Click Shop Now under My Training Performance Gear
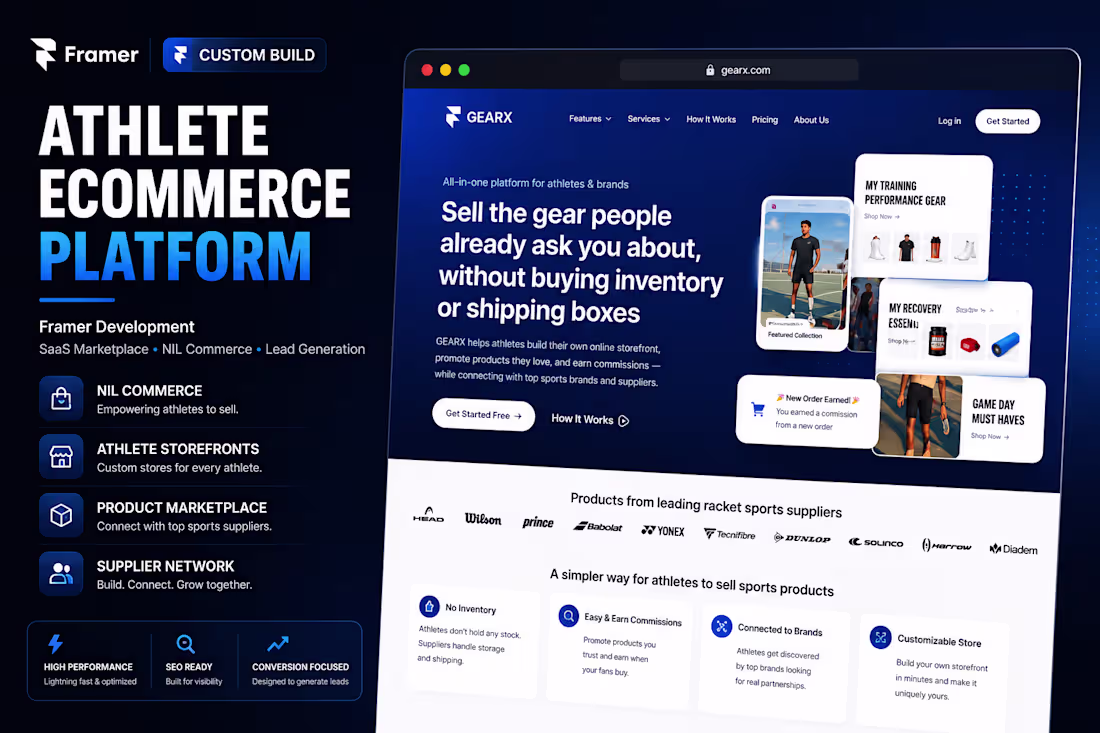 pyautogui.click(x=881, y=216)
